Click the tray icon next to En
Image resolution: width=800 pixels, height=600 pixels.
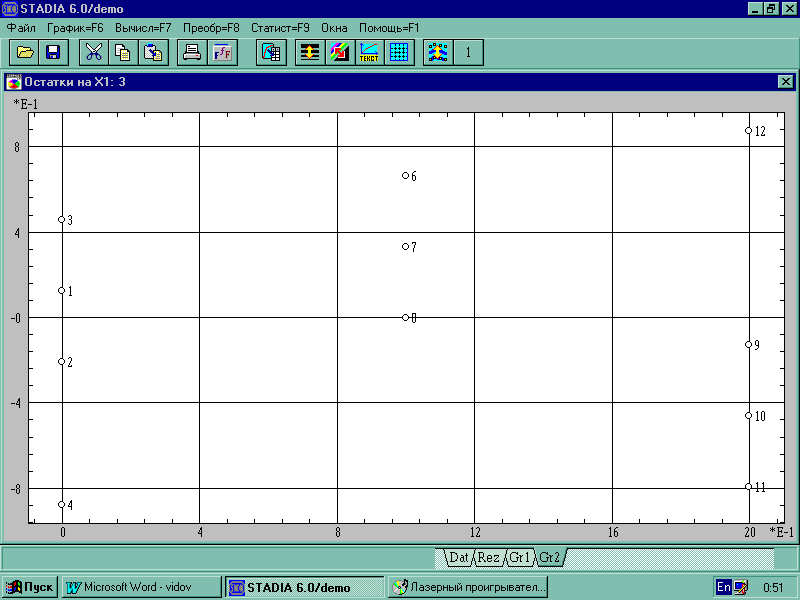coord(741,587)
